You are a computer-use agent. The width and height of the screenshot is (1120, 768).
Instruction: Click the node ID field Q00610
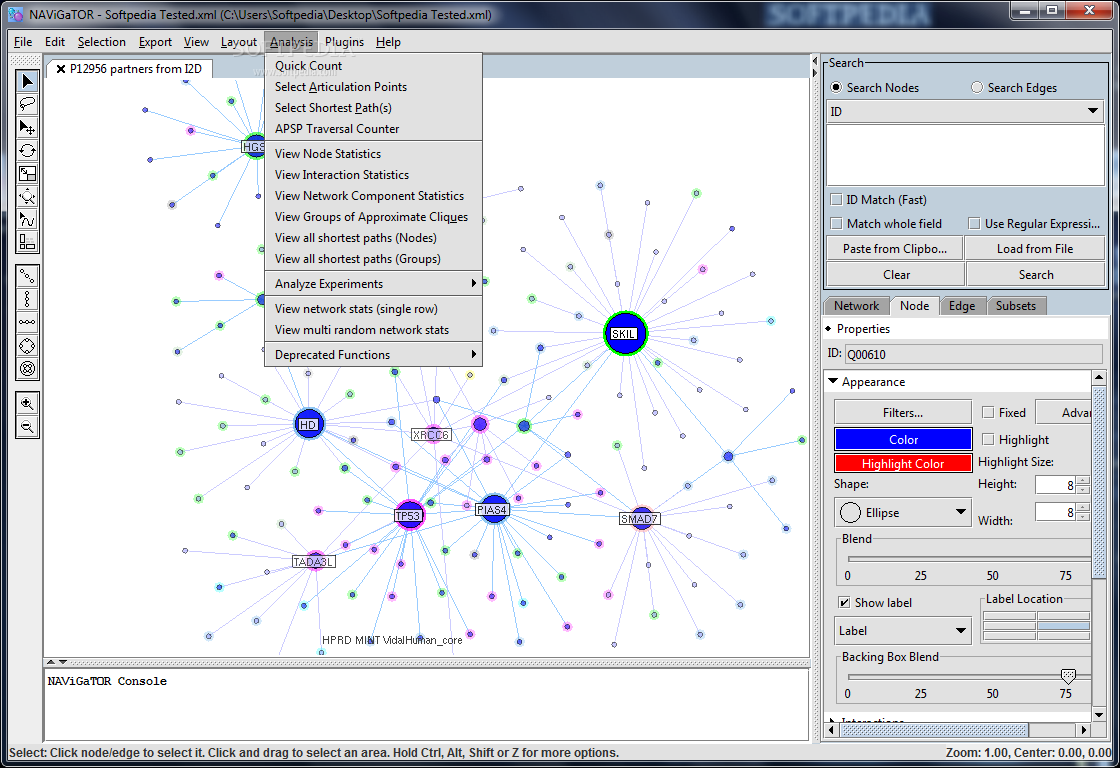[974, 354]
